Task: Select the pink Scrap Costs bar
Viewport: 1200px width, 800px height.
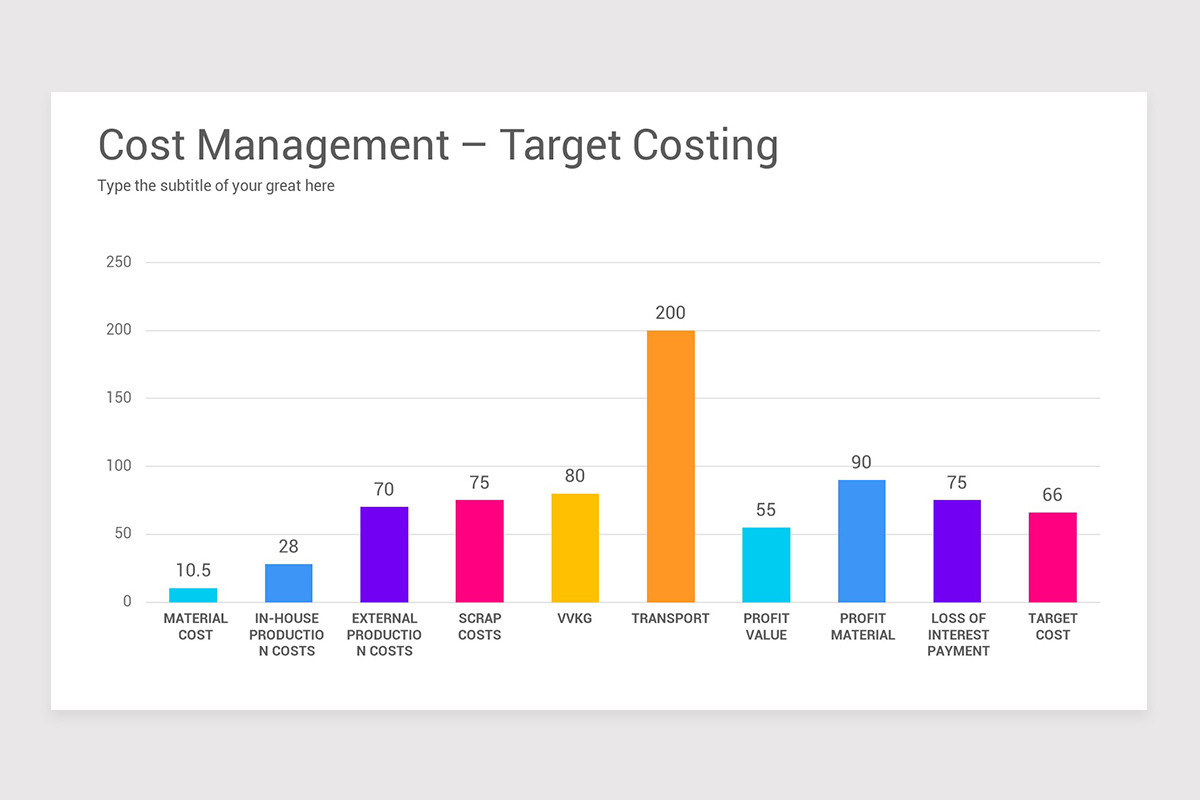Action: (x=479, y=550)
